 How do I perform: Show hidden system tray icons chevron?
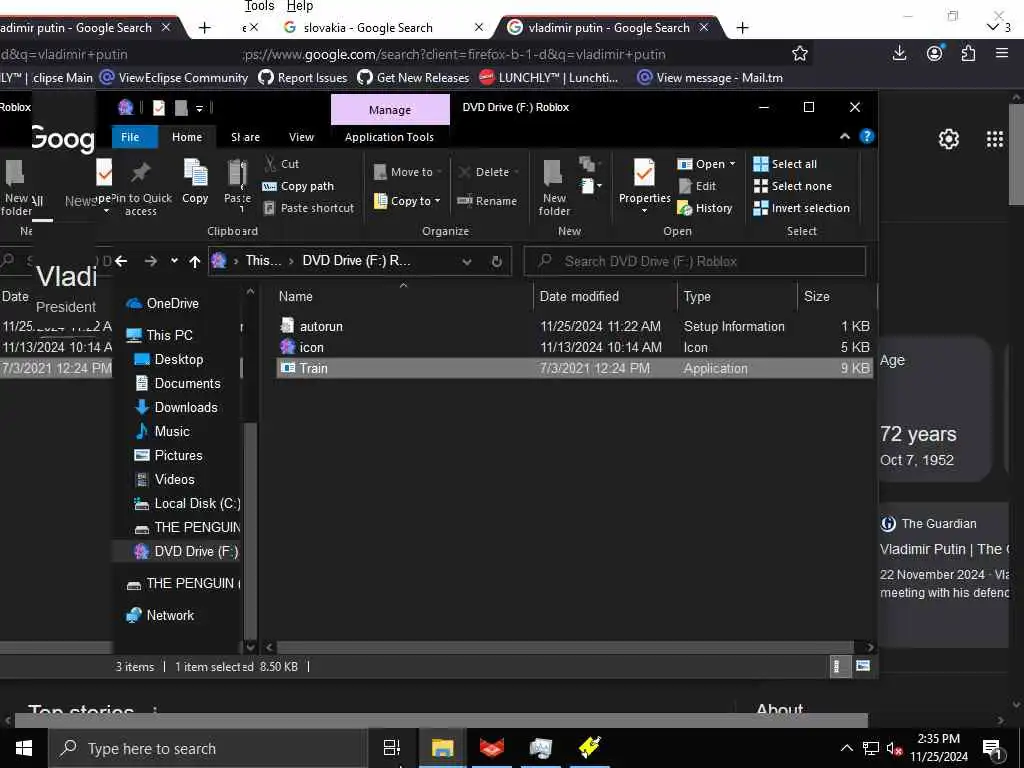846,748
